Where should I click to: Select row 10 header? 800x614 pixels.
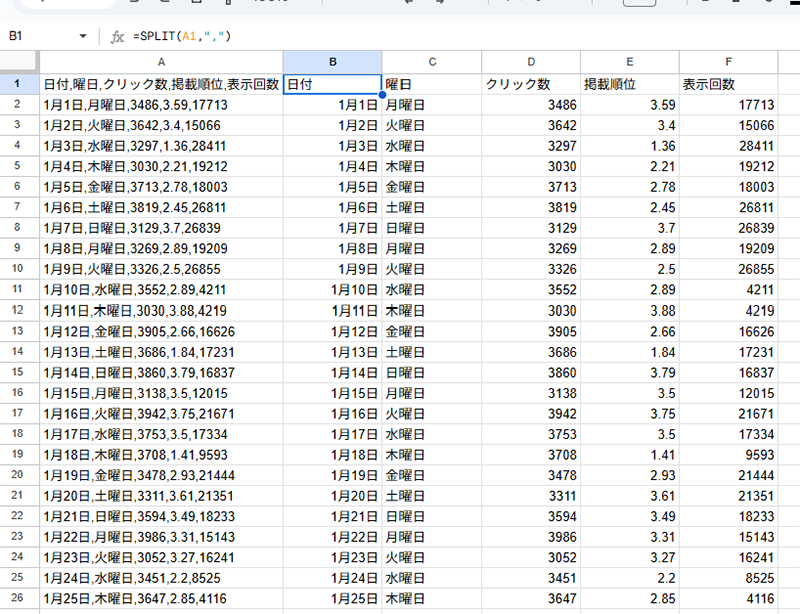19,269
